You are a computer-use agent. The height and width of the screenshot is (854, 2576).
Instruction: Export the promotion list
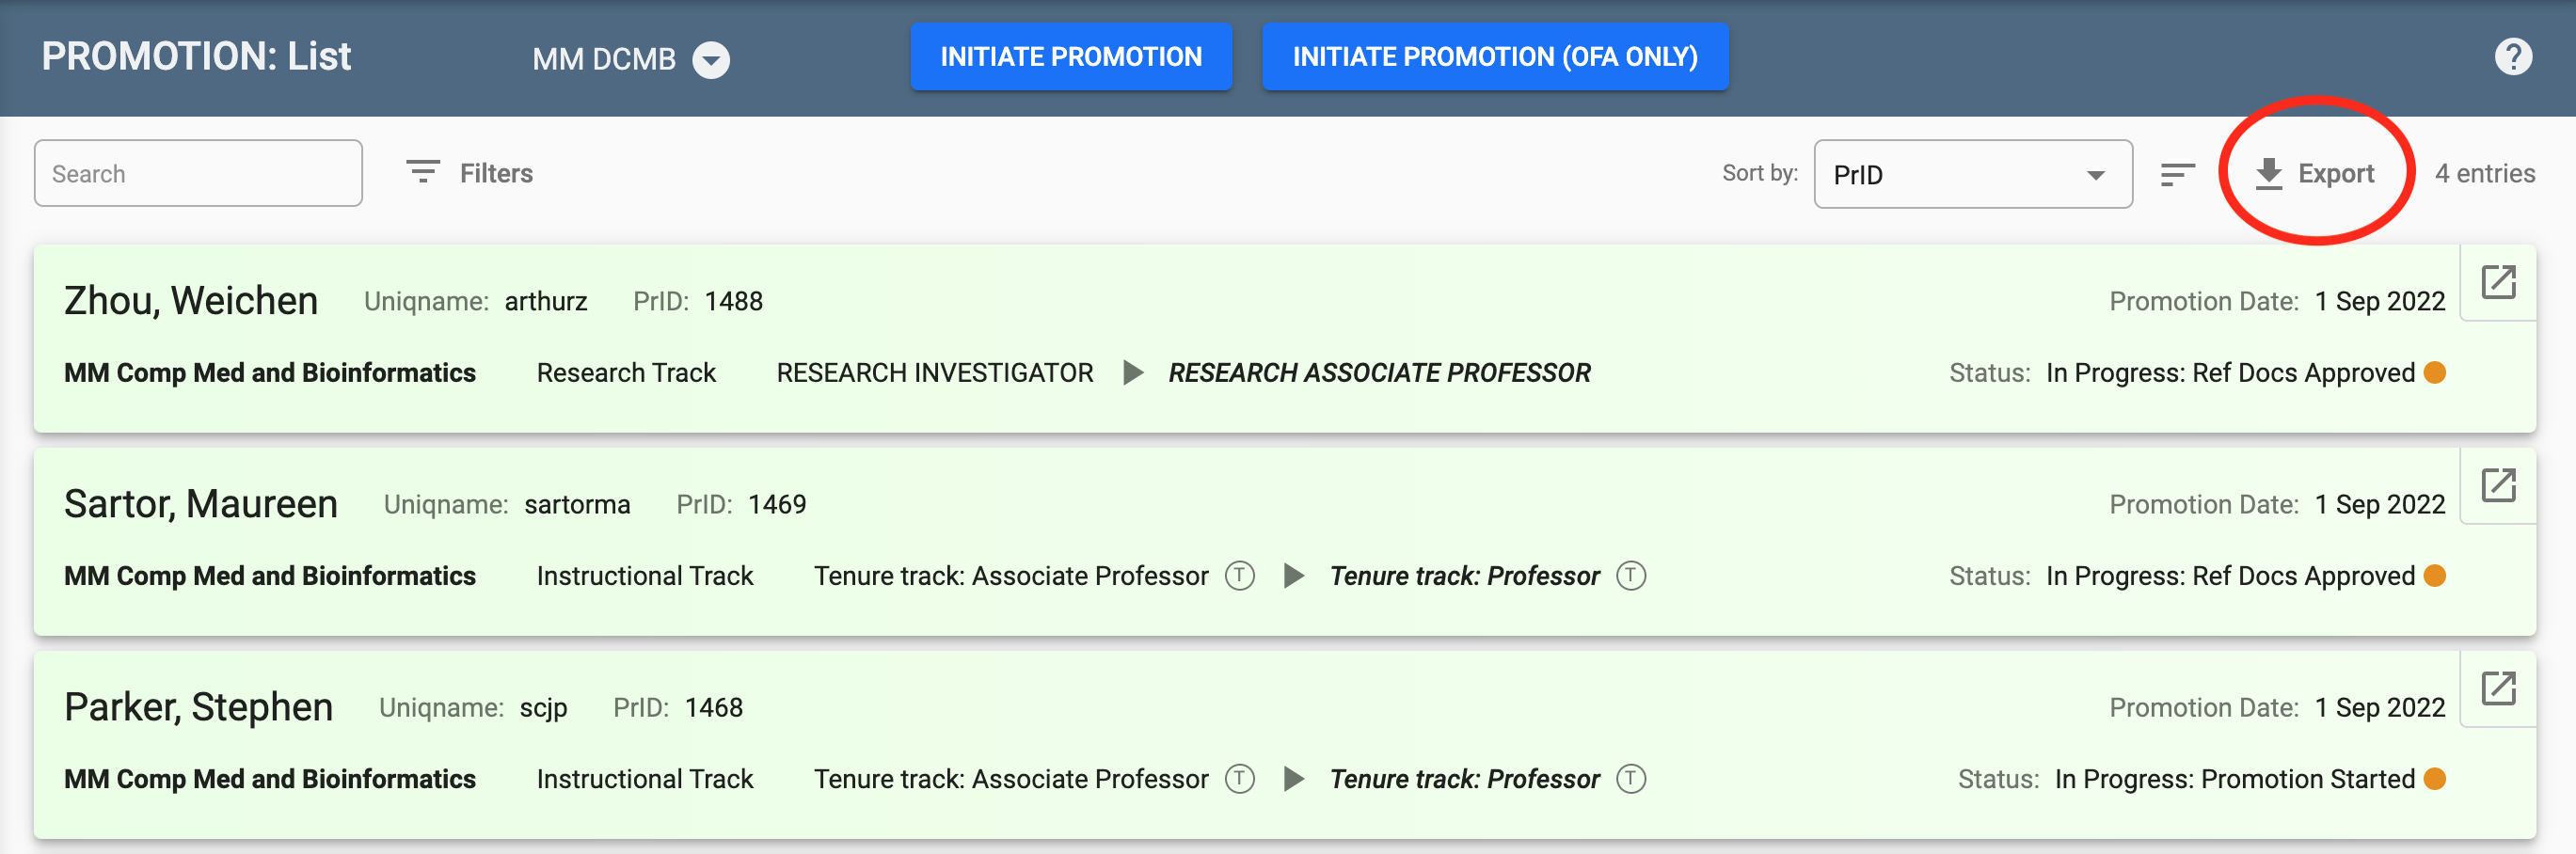pyautogui.click(x=2314, y=173)
